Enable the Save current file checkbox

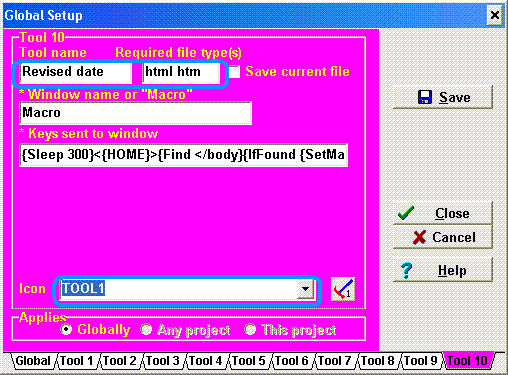pos(234,72)
